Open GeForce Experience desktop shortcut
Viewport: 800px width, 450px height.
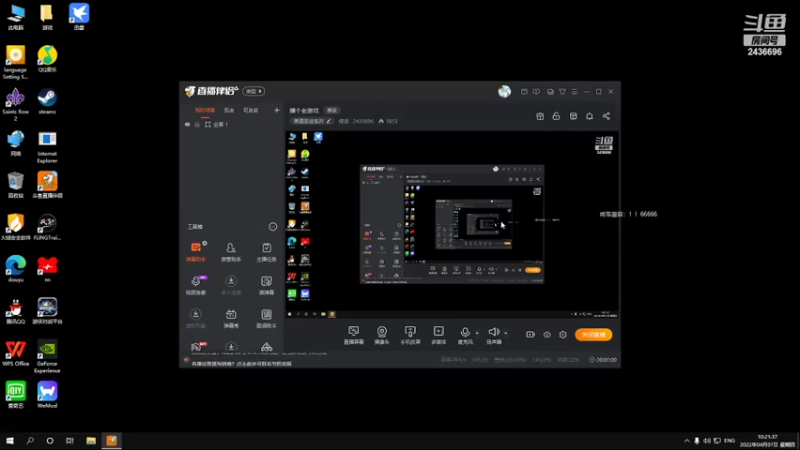[x=47, y=356]
